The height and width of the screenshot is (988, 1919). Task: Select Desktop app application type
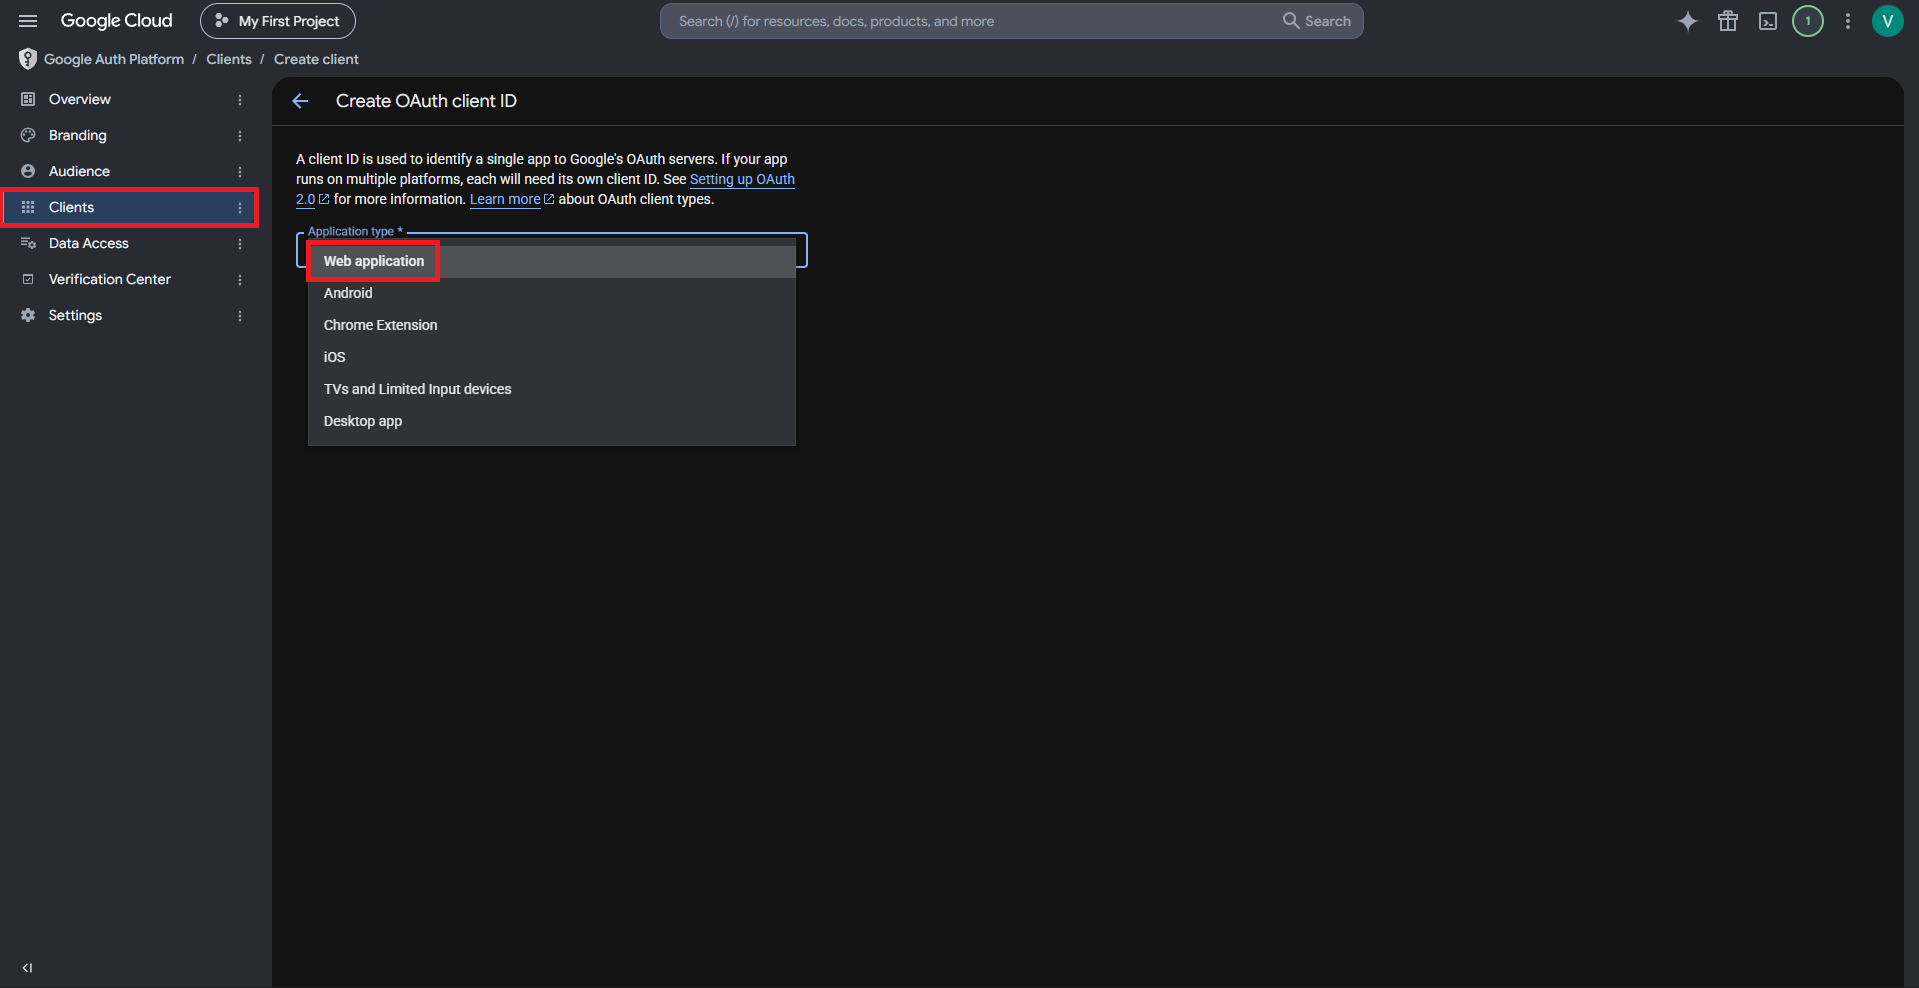(x=552, y=421)
